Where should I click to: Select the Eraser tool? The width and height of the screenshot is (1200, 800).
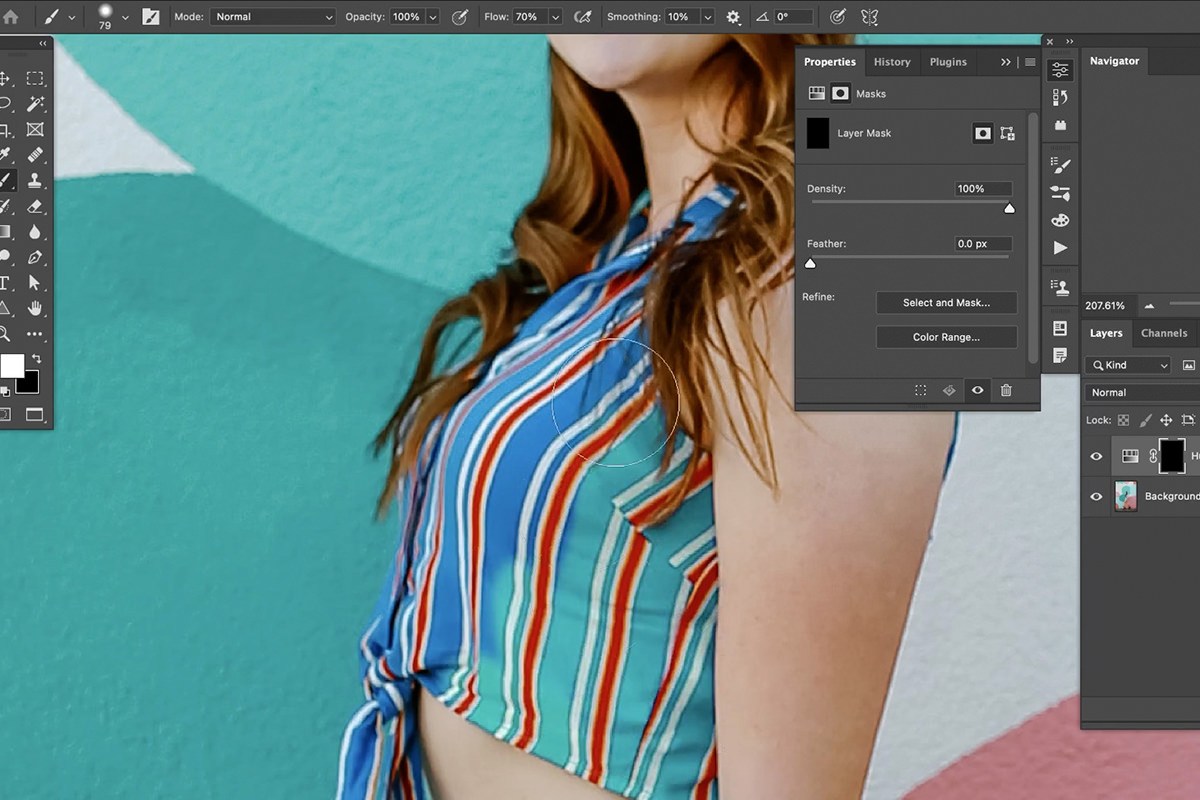click(35, 206)
